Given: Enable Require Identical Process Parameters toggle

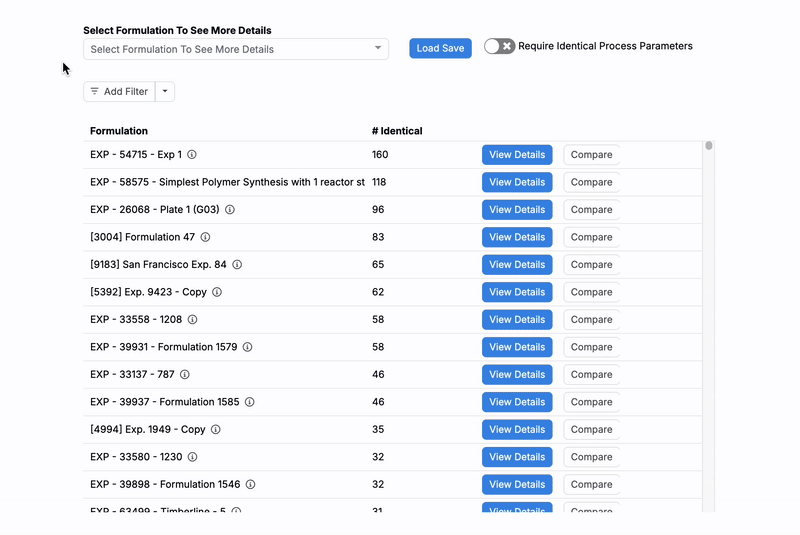Looking at the screenshot, I should tap(499, 46).
